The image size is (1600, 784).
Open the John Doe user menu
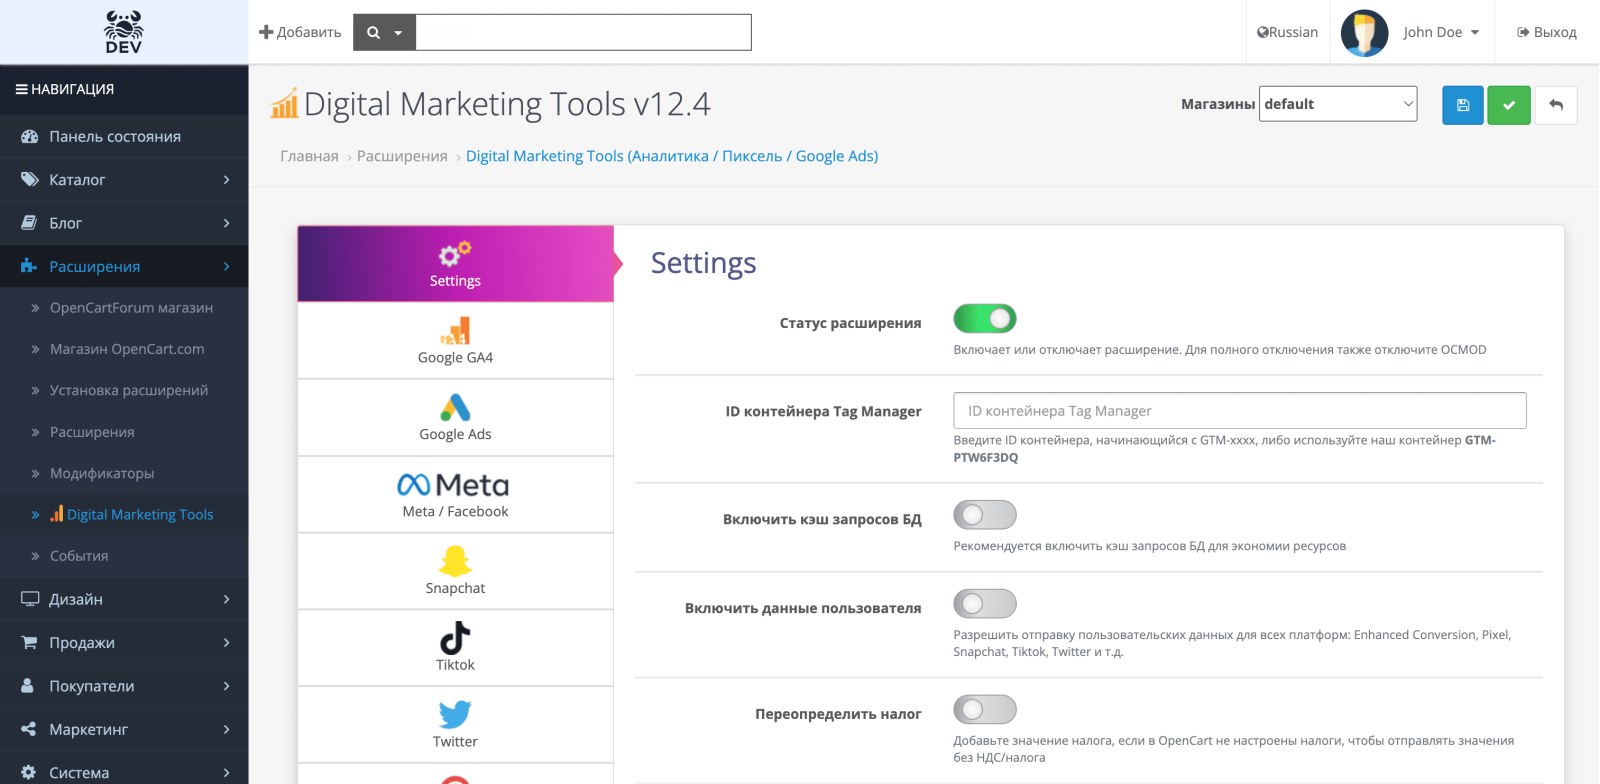coord(1441,32)
